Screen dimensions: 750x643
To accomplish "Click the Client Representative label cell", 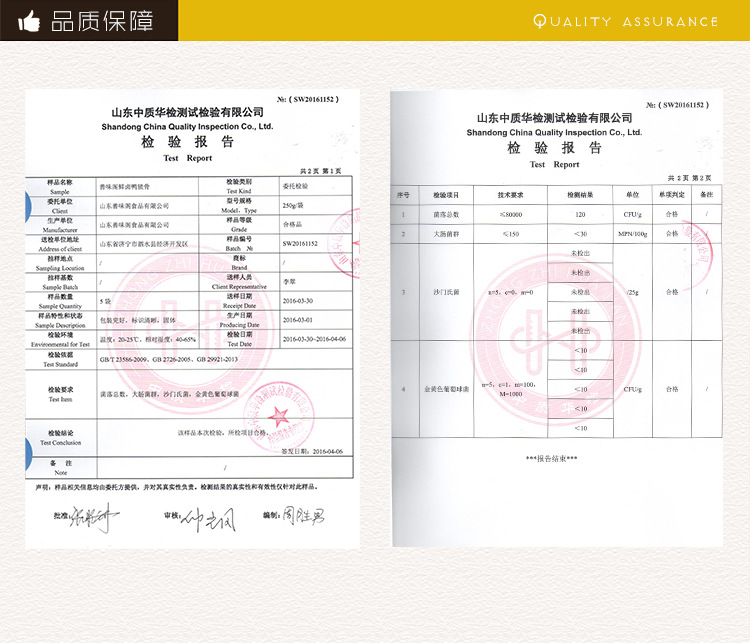I will pyautogui.click(x=239, y=282).
